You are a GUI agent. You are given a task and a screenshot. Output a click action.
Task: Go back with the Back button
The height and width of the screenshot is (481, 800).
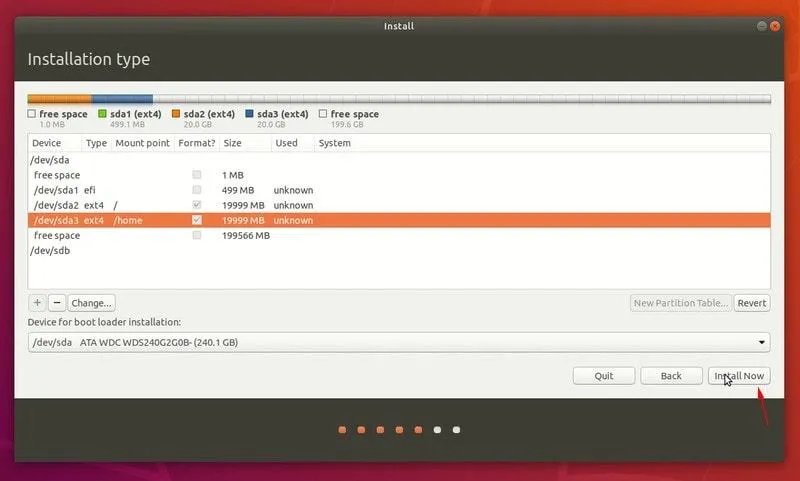click(671, 376)
